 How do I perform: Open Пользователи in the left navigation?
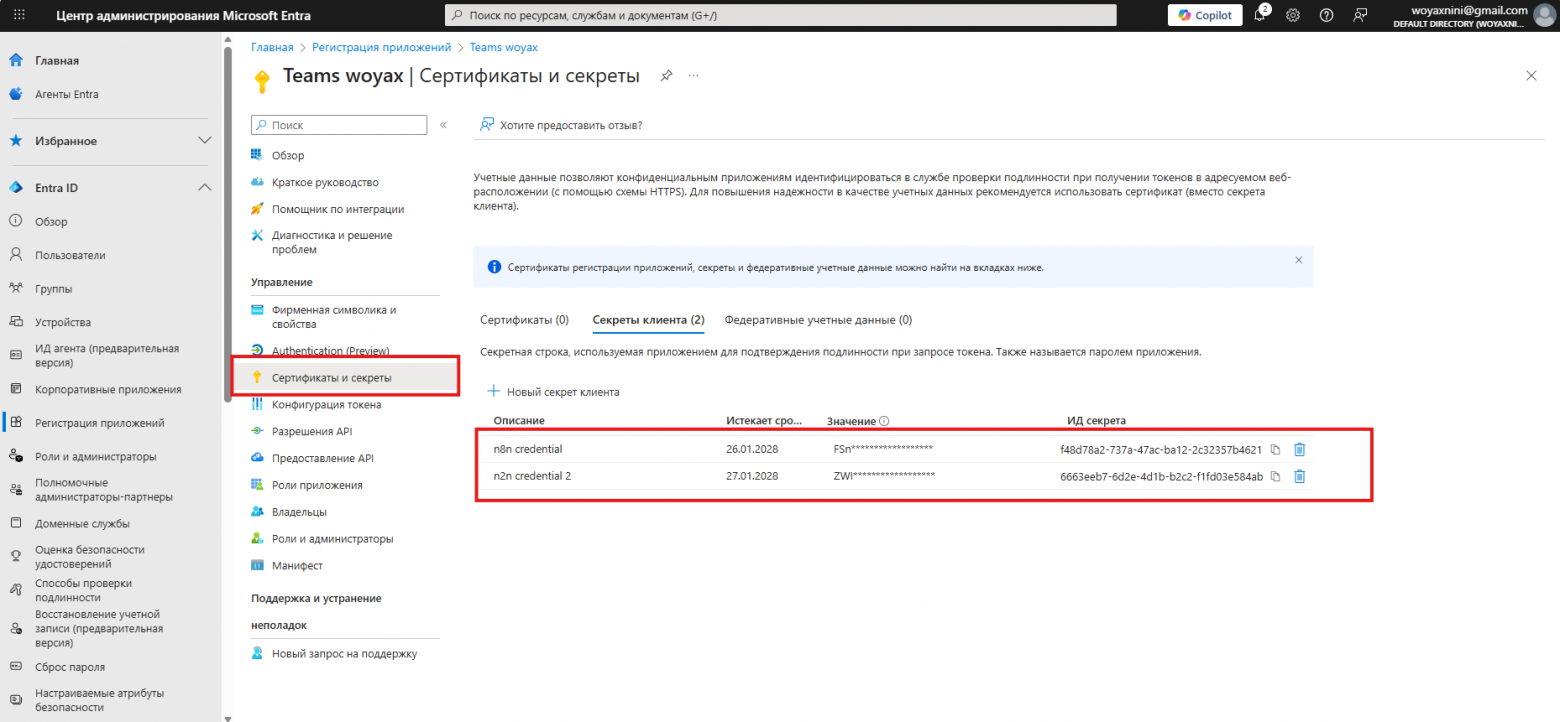click(x=70, y=255)
